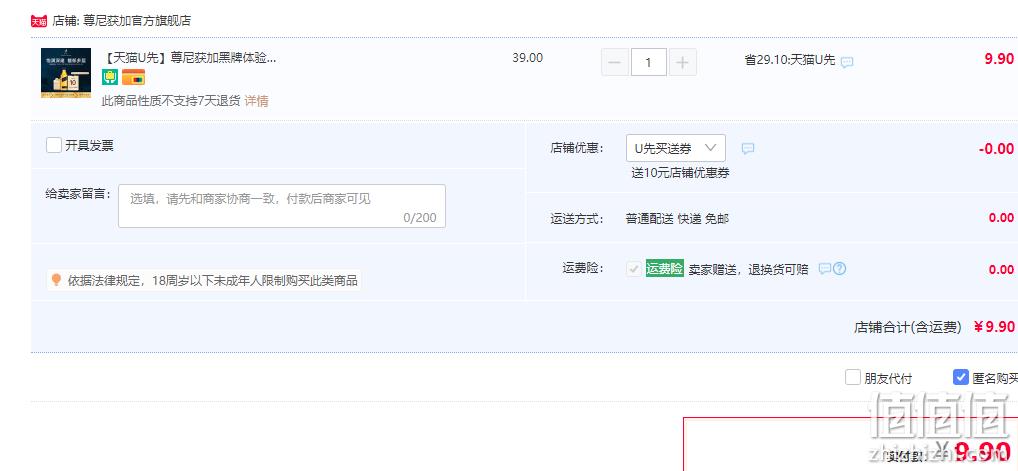Click the green 运费险 label badge
Screen dimensions: 1018x471
[665, 268]
